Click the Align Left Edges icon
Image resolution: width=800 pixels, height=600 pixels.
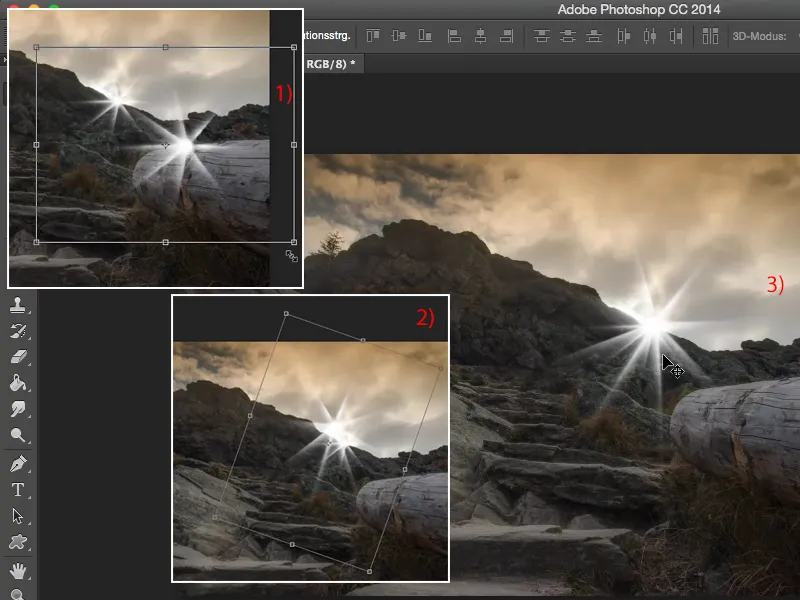pyautogui.click(x=454, y=36)
